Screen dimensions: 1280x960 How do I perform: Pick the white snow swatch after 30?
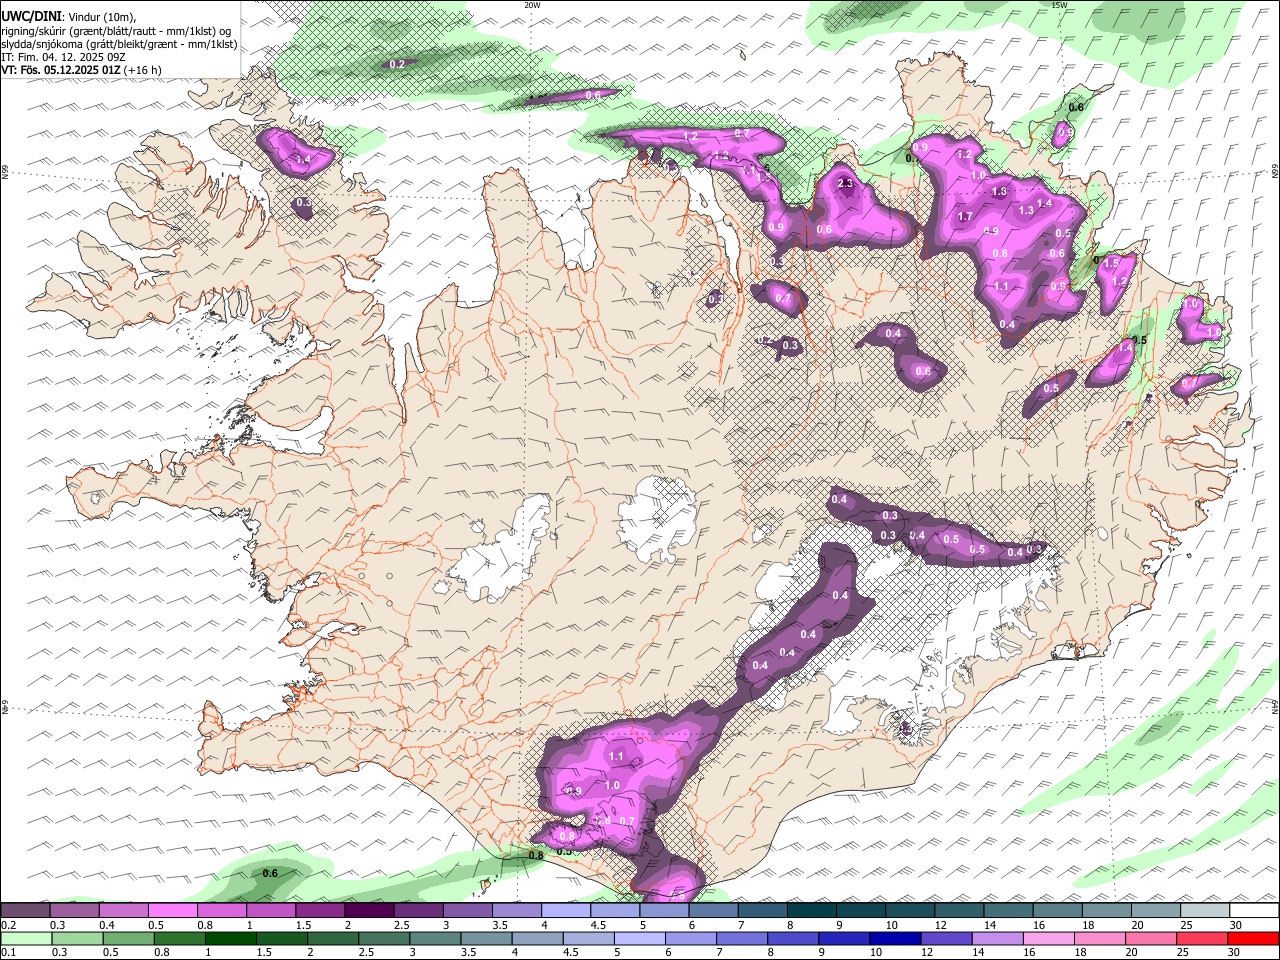pos(1254,911)
